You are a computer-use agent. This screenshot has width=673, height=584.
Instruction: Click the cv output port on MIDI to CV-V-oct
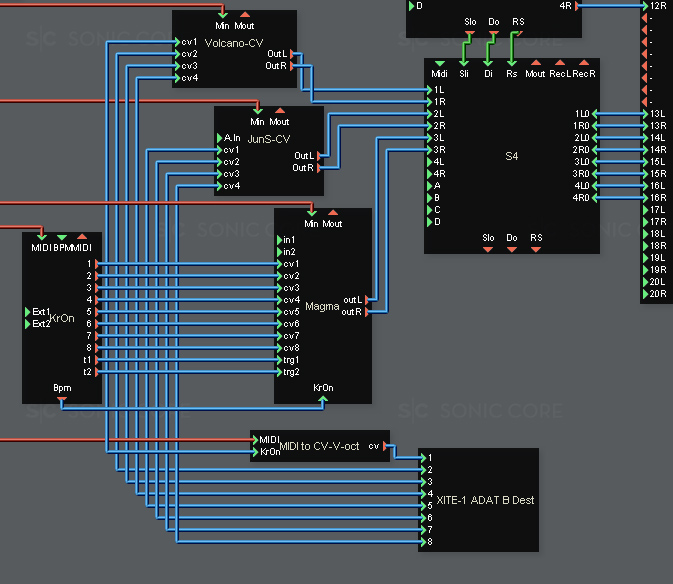point(386,446)
